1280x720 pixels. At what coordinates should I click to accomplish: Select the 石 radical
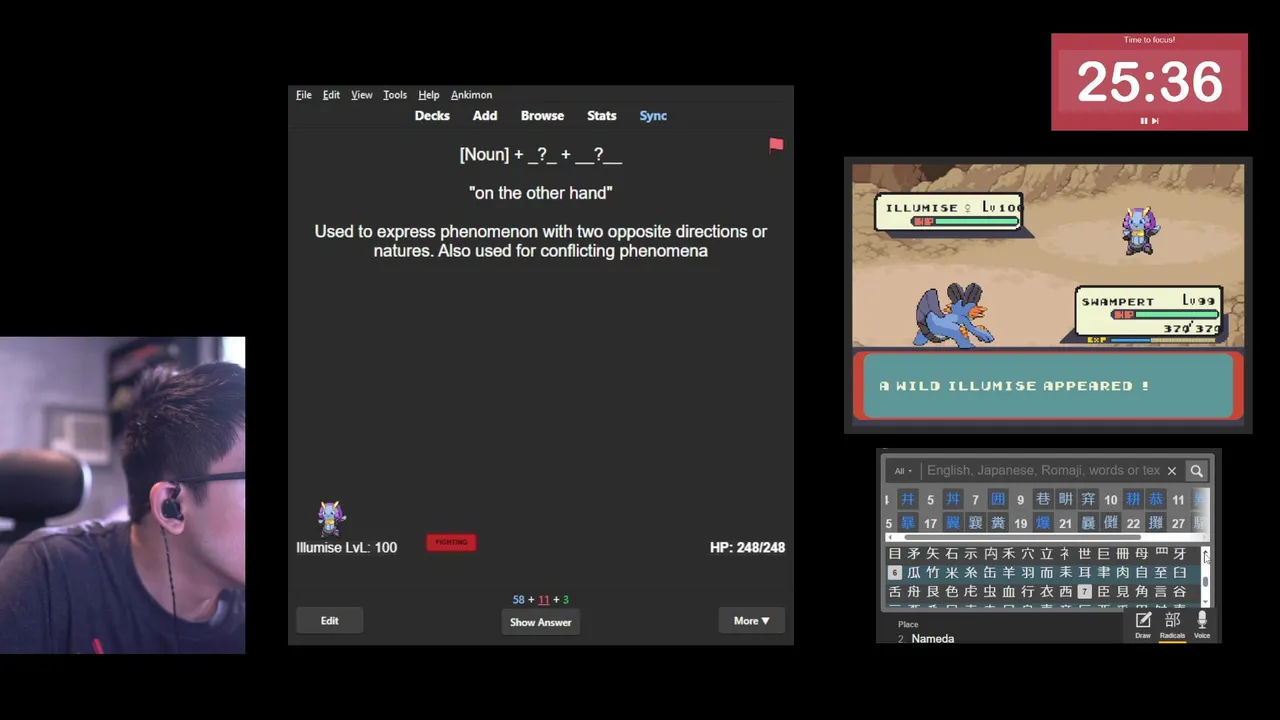(951, 553)
